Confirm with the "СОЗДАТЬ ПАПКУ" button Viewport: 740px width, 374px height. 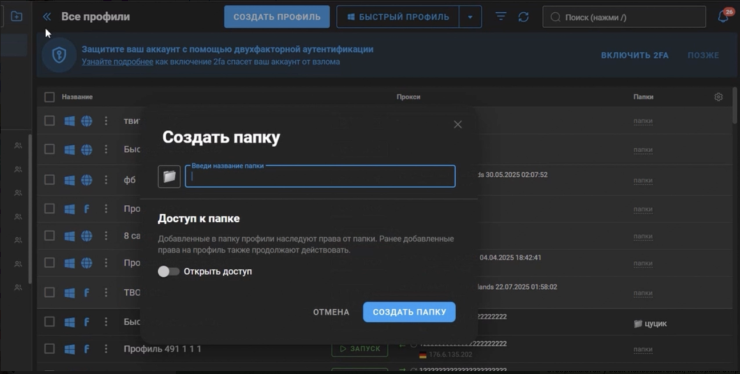point(409,312)
